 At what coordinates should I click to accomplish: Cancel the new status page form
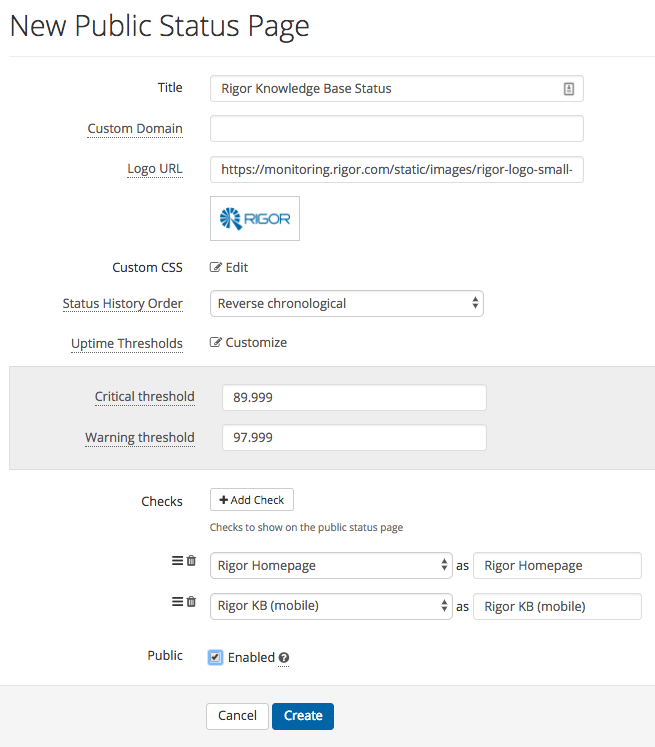(x=237, y=716)
